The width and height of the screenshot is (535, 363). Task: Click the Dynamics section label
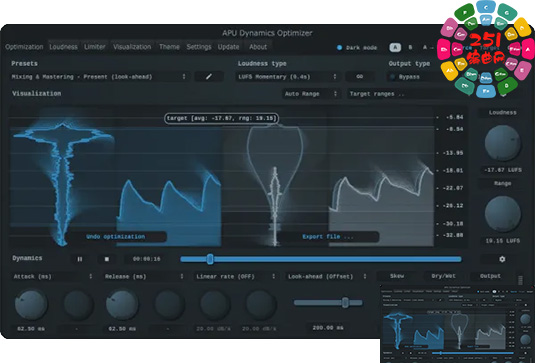pyautogui.click(x=27, y=258)
